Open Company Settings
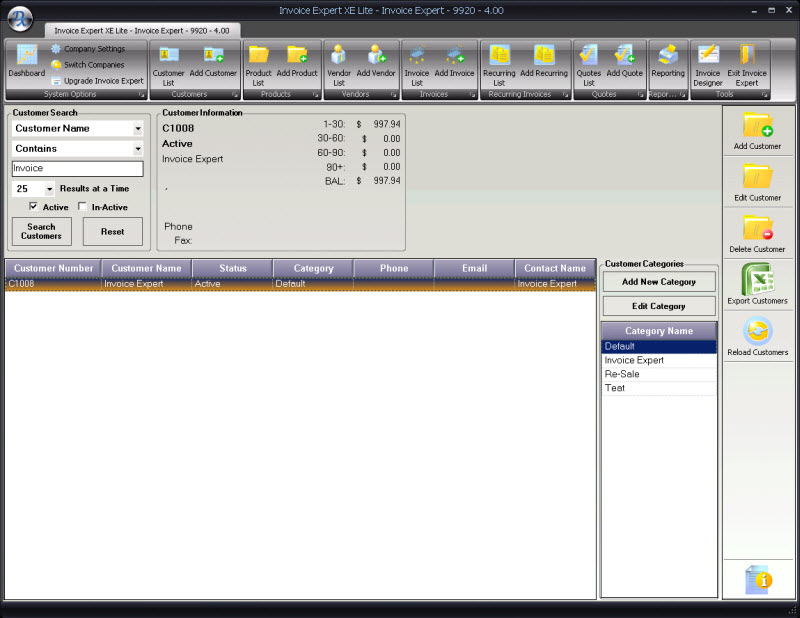Viewport: 800px width, 618px height. click(88, 49)
